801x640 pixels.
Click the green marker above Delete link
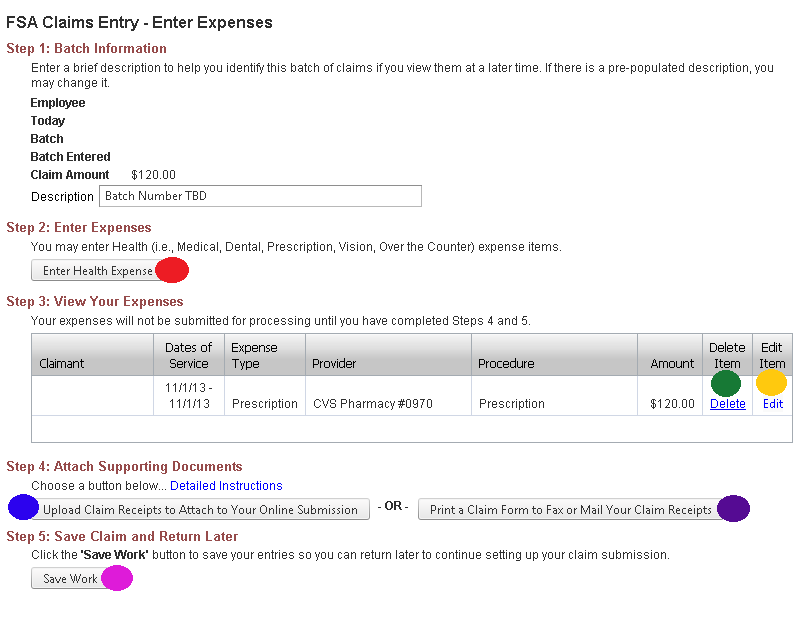725,383
